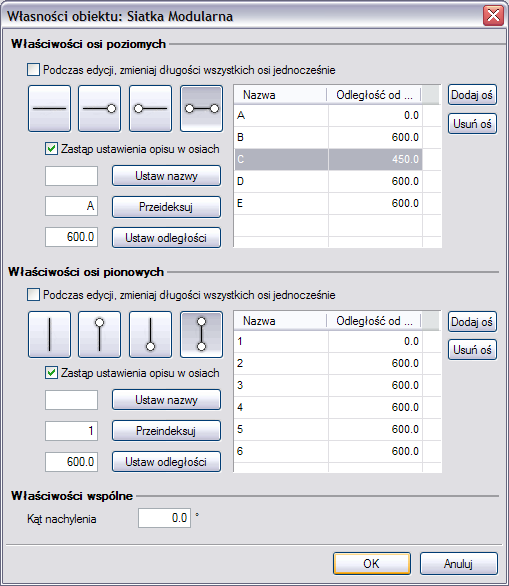Select horizontal axis with markers on both ends
The width and height of the screenshot is (509, 586).
click(201, 108)
